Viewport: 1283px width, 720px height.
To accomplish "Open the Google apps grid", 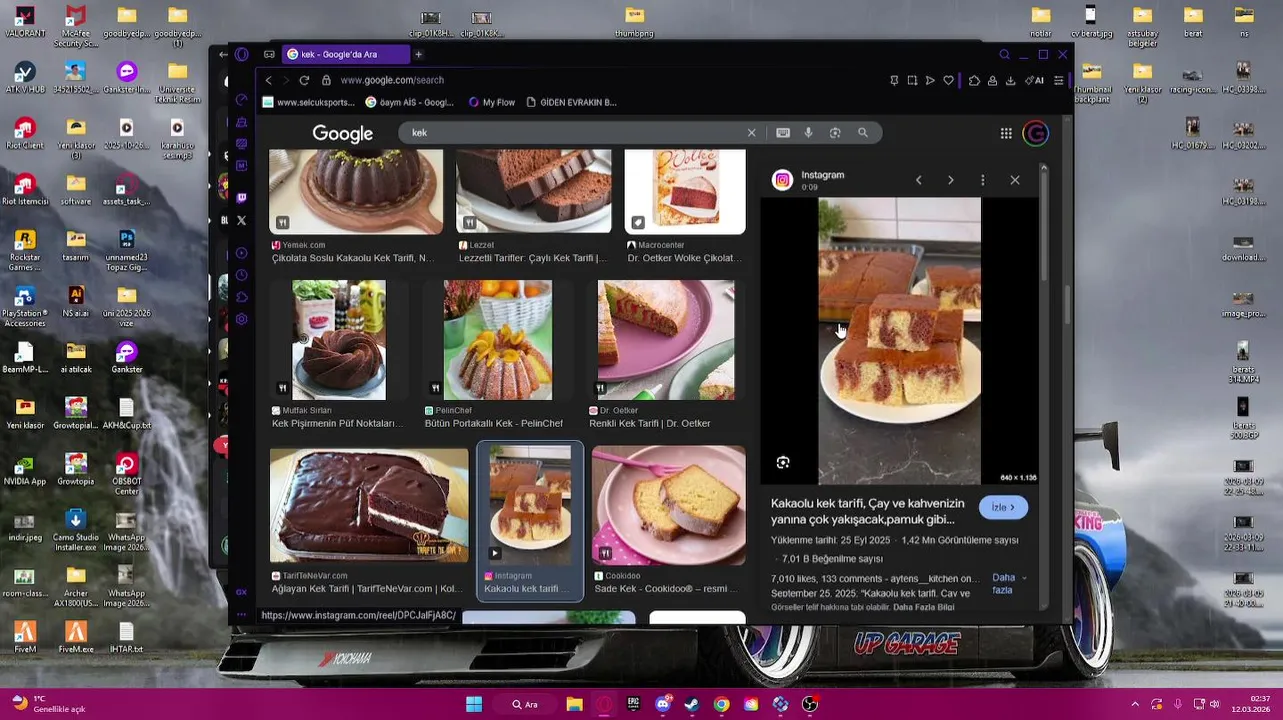I will coord(1006,133).
